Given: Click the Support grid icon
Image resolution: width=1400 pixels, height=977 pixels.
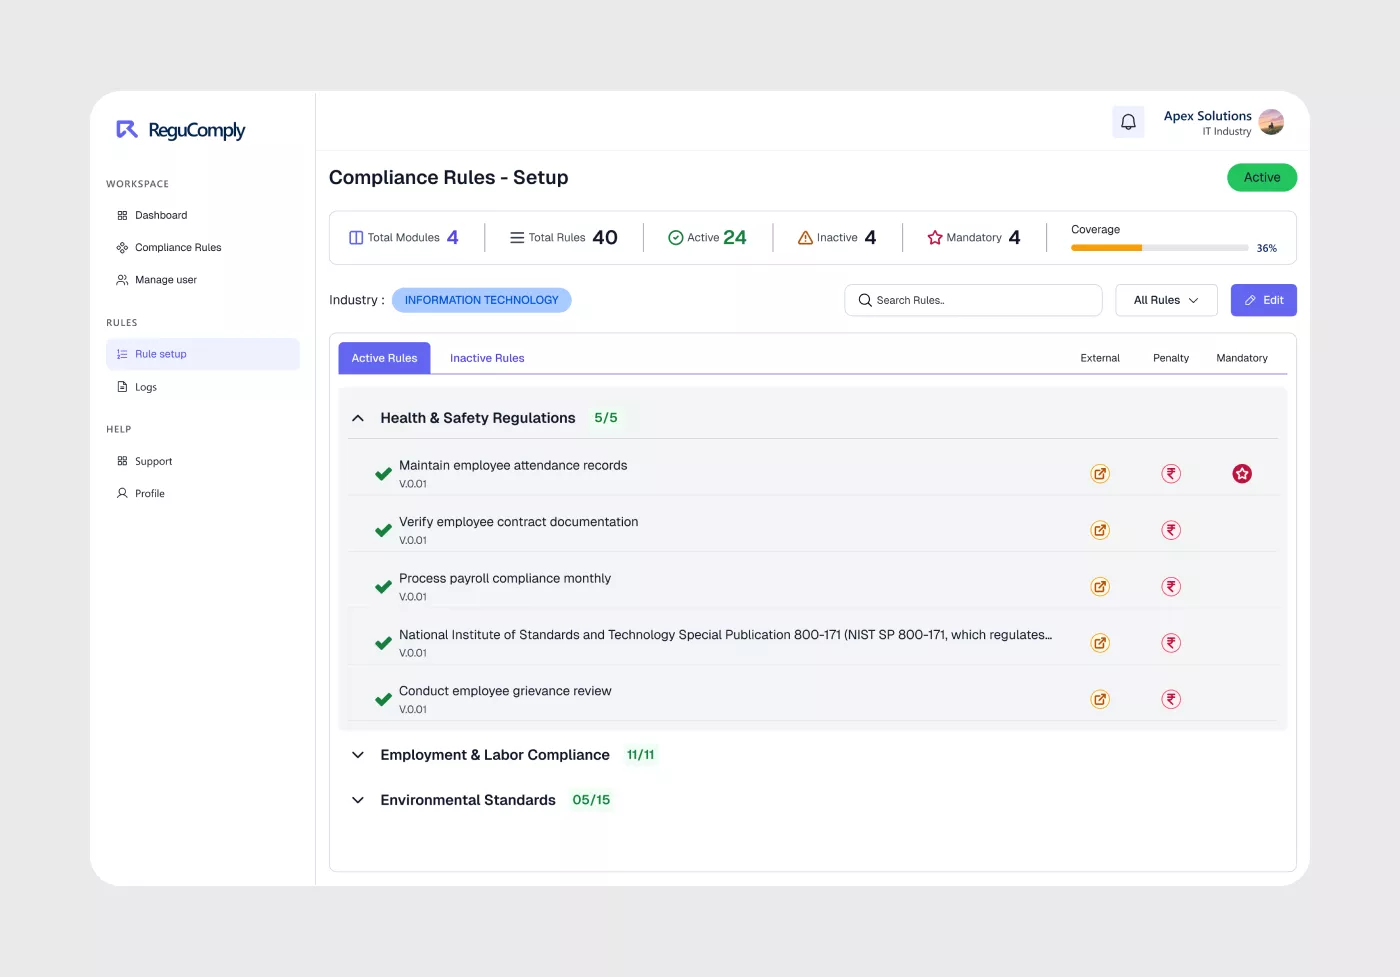Looking at the screenshot, I should tap(122, 461).
